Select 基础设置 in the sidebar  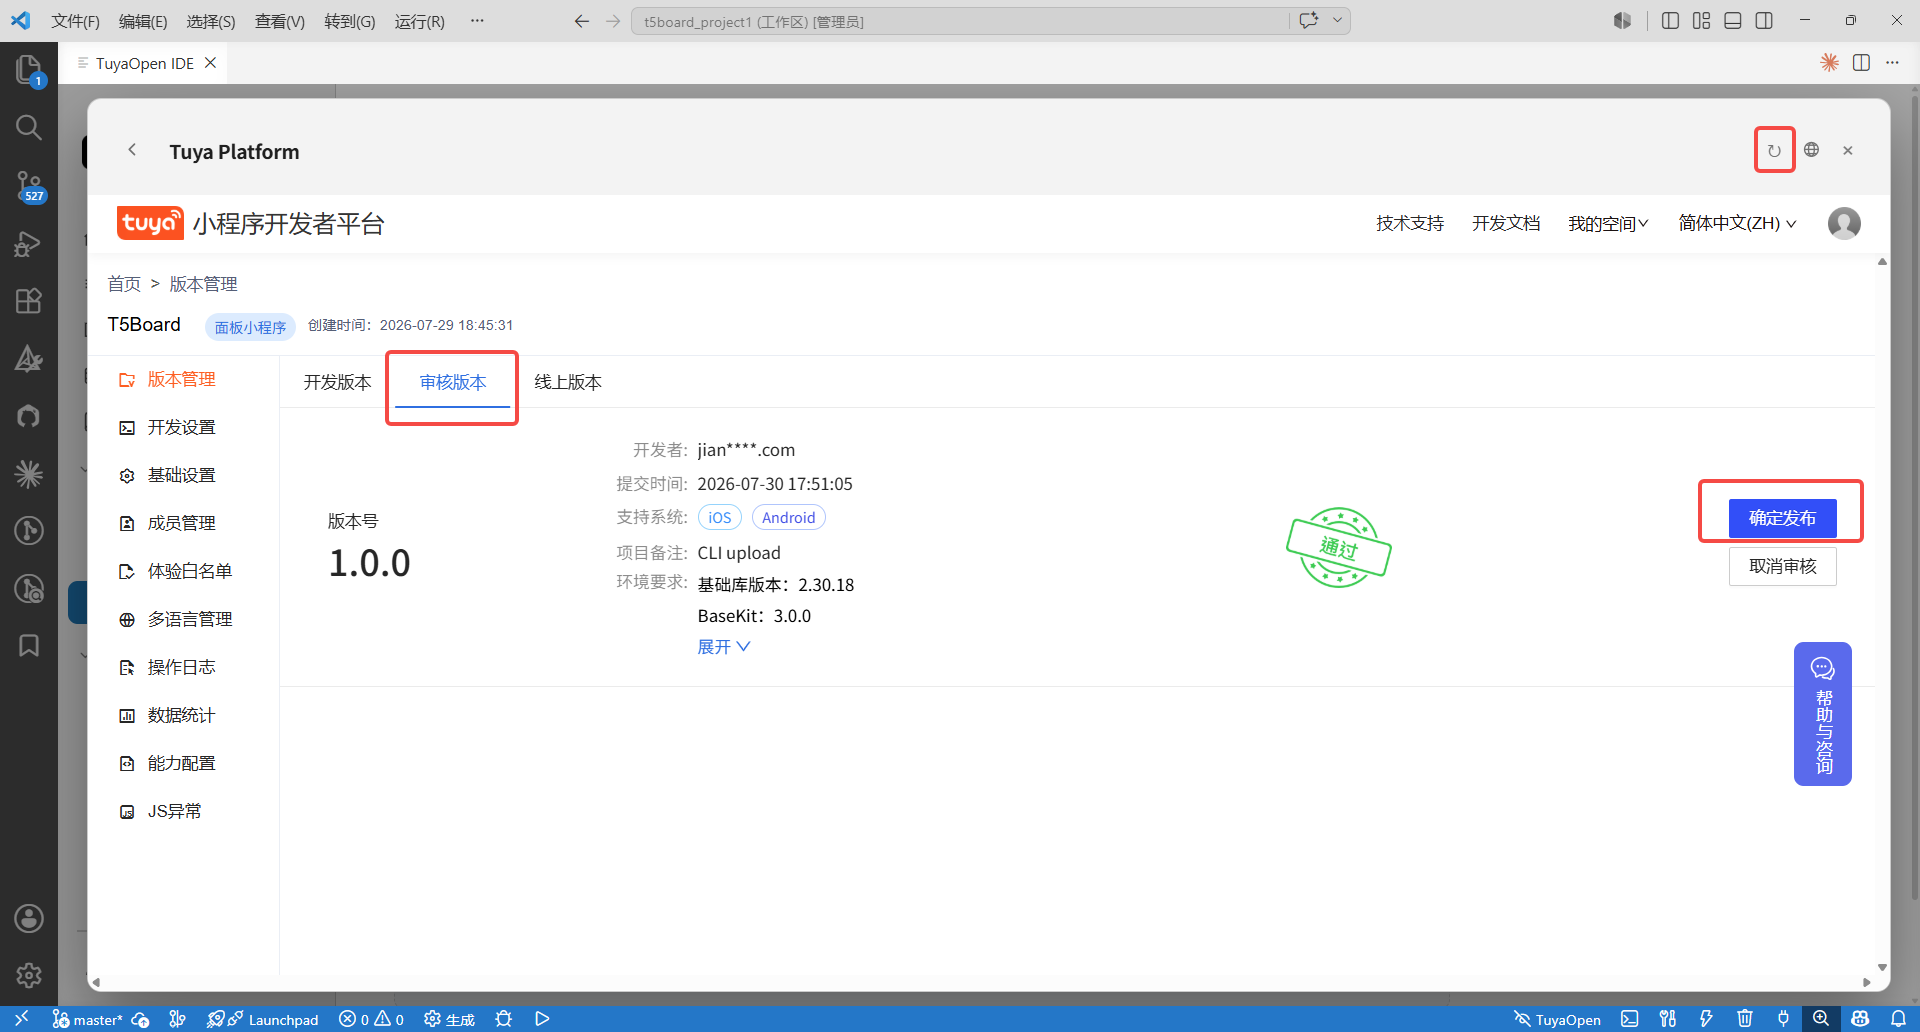click(x=168, y=475)
